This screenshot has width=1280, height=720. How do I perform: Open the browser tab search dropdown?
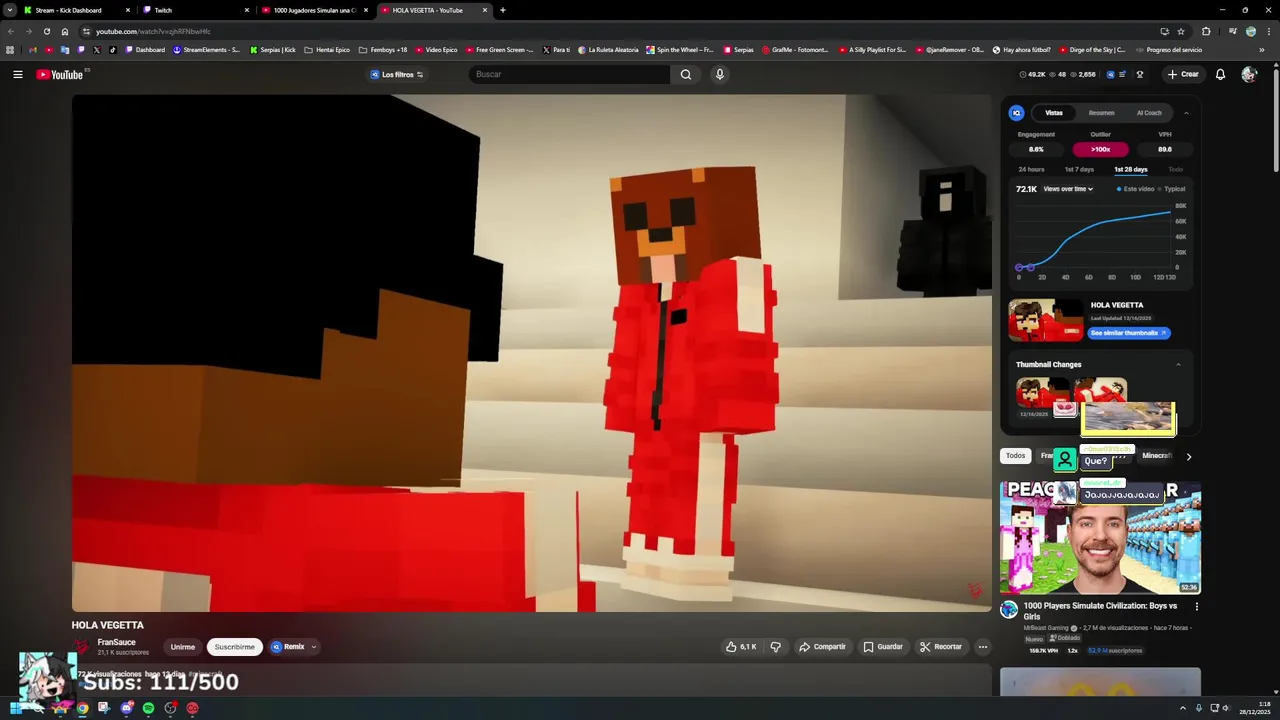(9, 10)
